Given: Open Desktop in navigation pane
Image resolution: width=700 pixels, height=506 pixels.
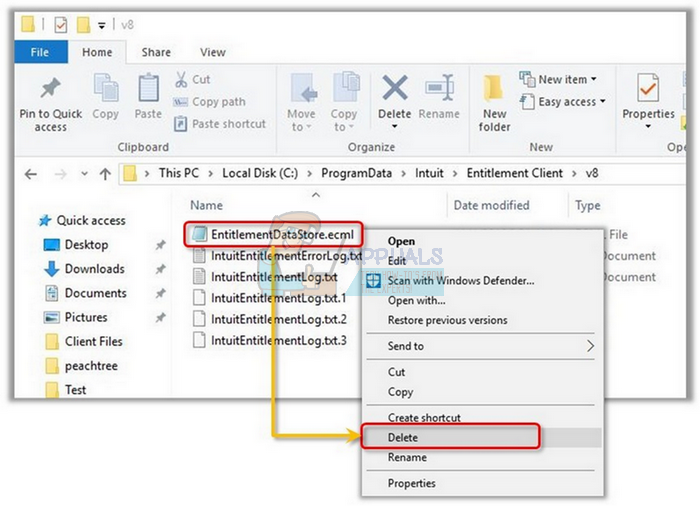Looking at the screenshot, I should 76,245.
